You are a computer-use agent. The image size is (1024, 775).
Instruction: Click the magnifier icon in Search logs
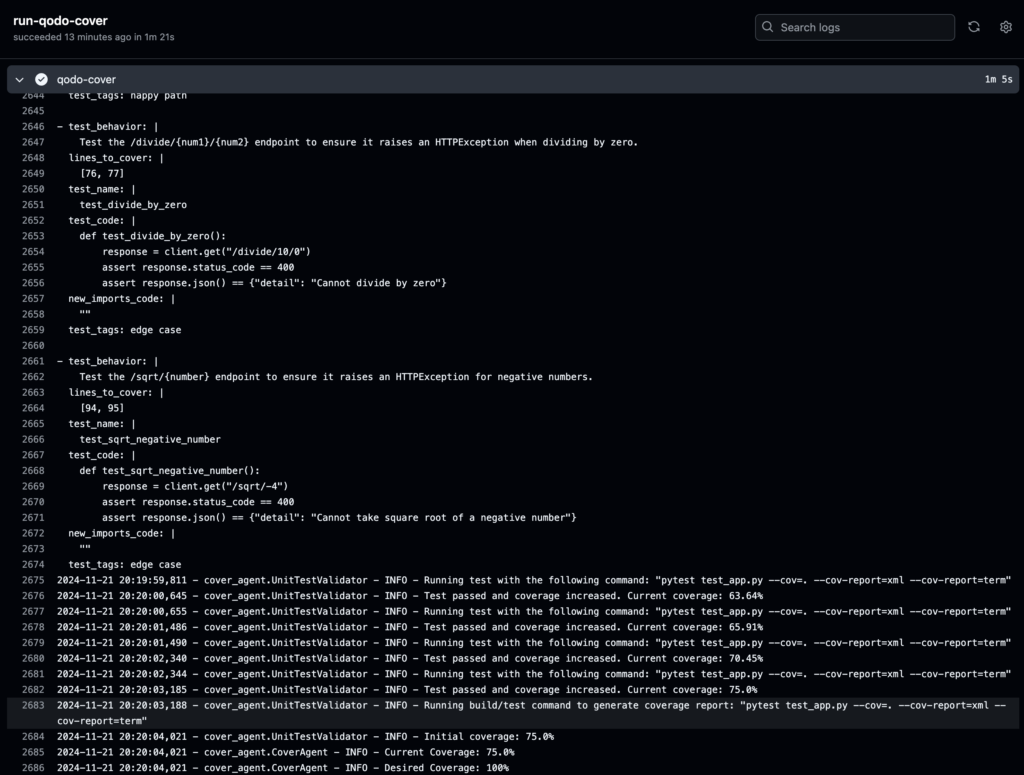coord(767,27)
